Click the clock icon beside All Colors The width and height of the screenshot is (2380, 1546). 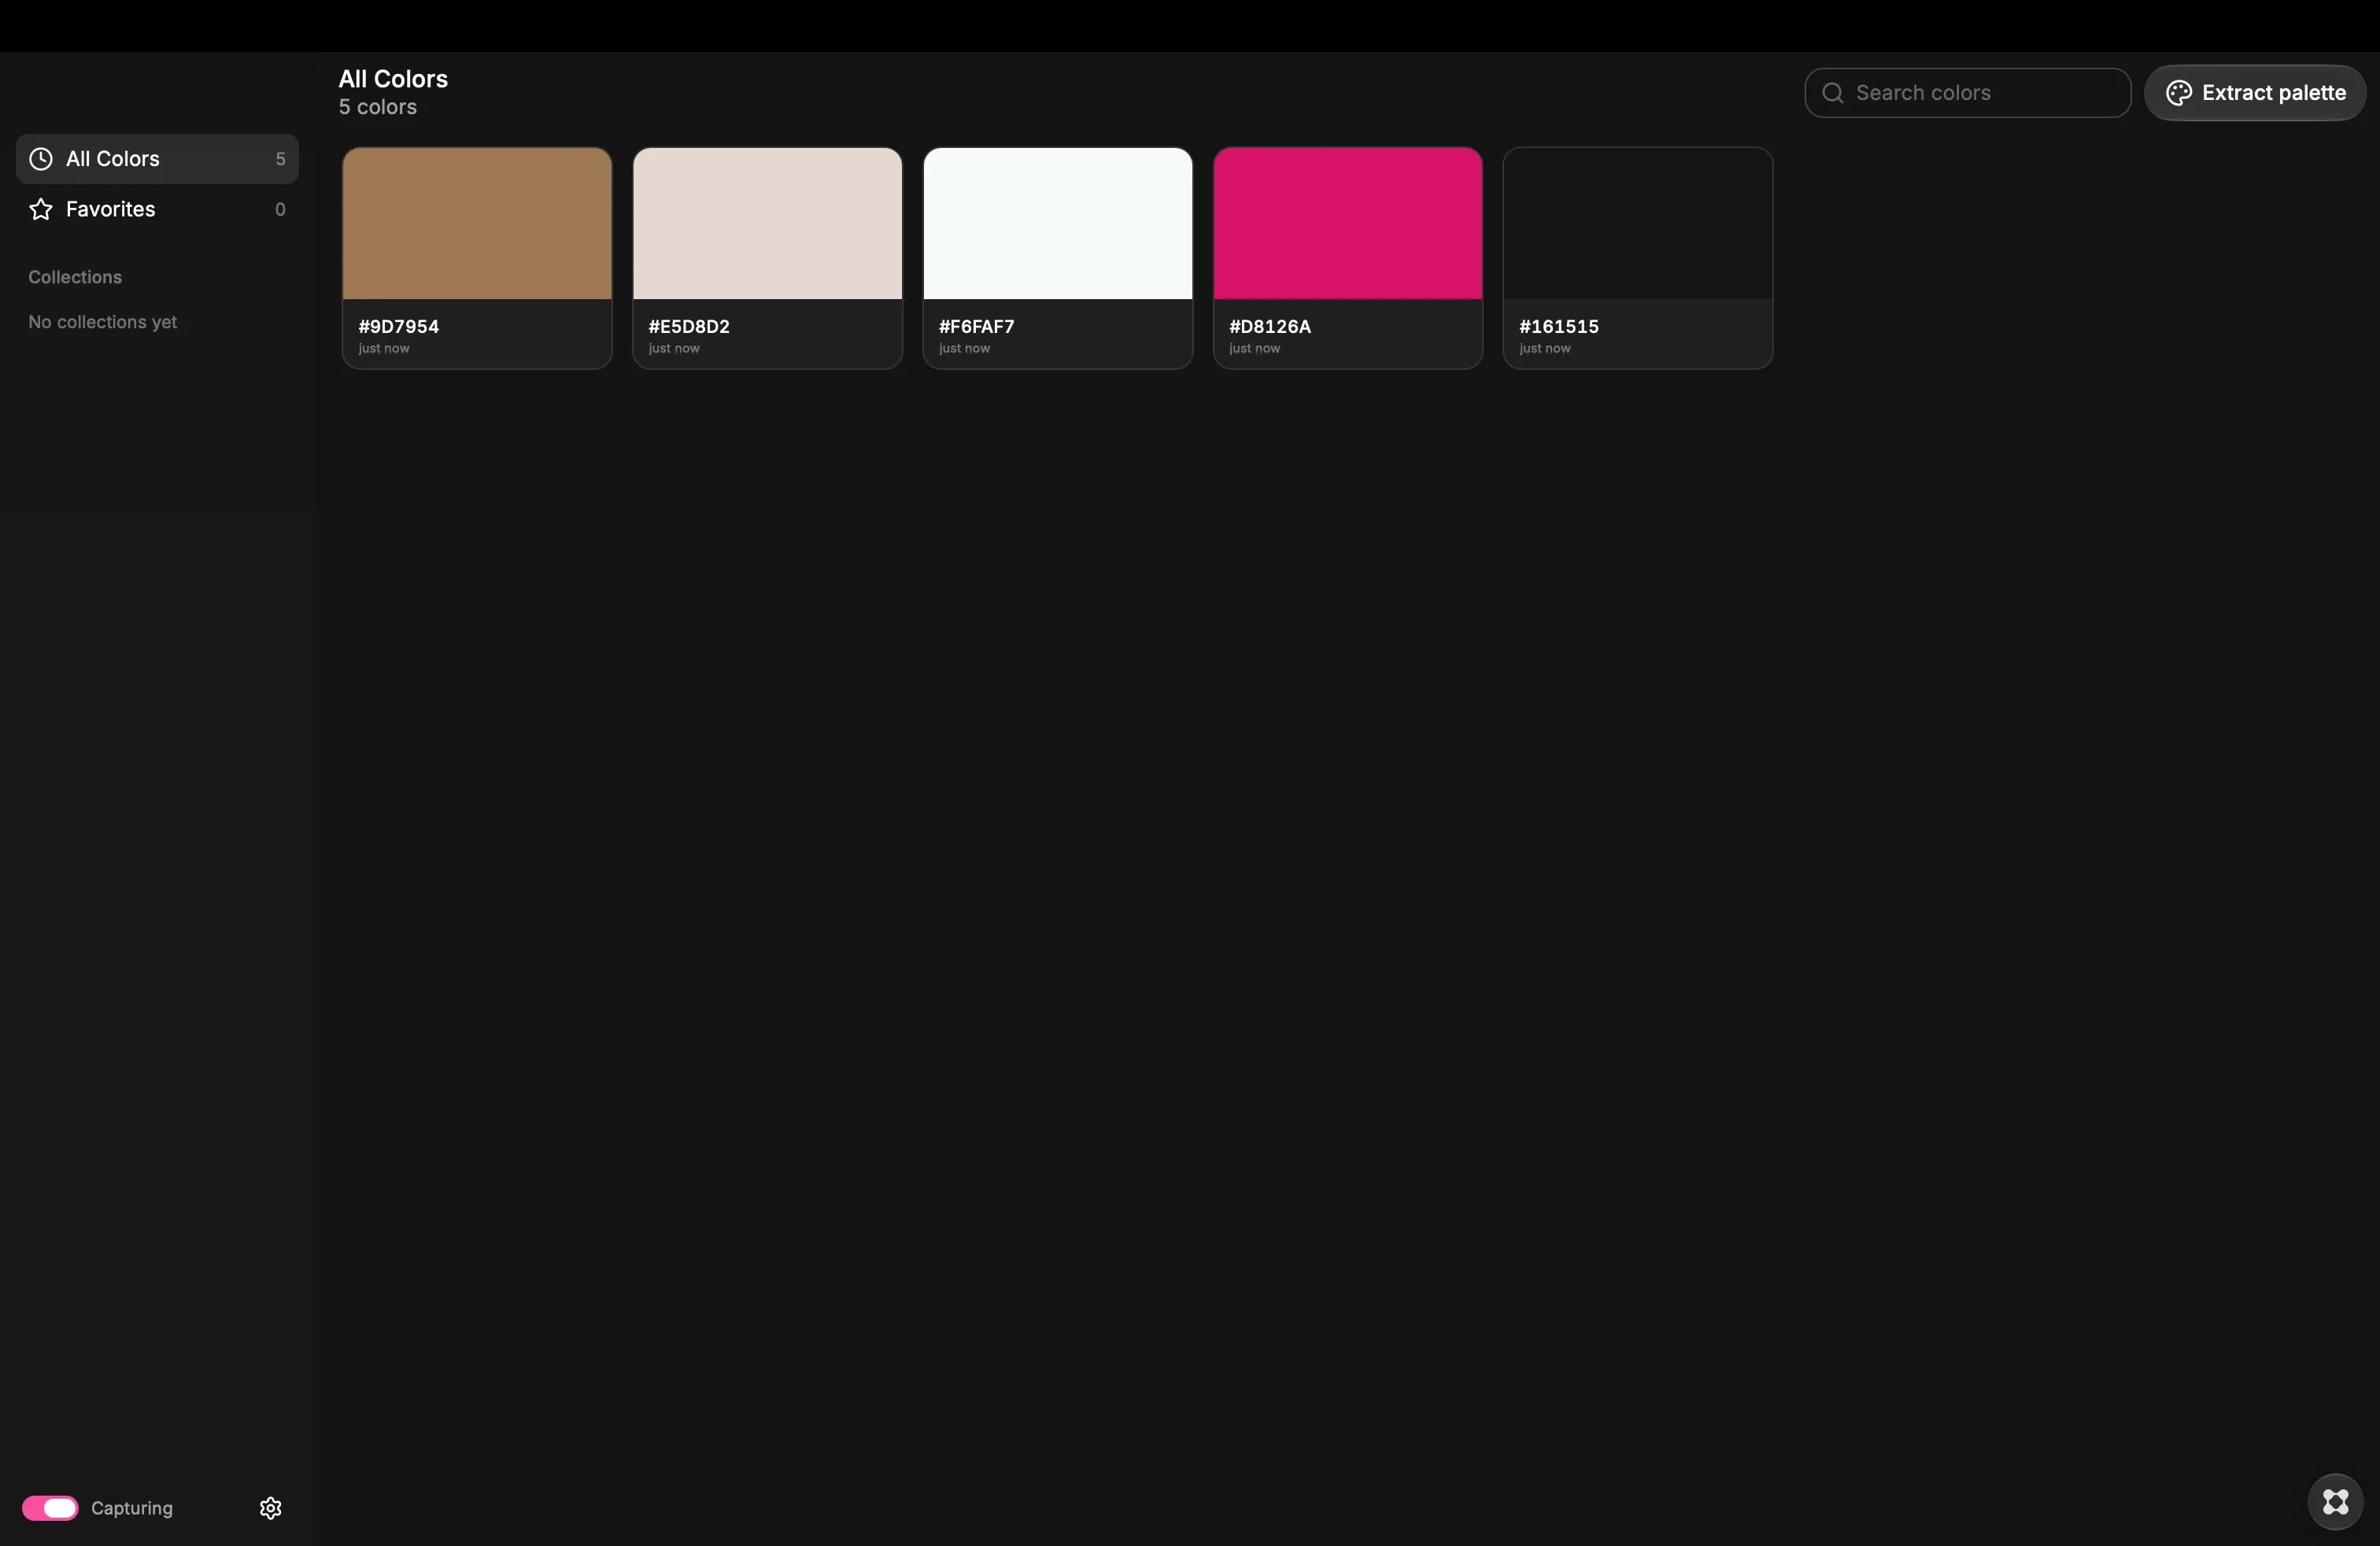[41, 159]
